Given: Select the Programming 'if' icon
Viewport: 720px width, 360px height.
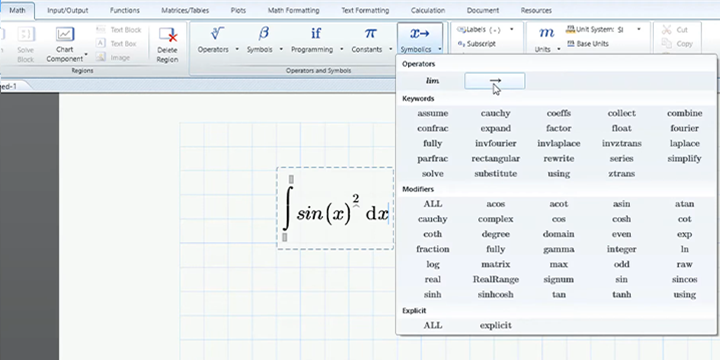Looking at the screenshot, I should 316,34.
